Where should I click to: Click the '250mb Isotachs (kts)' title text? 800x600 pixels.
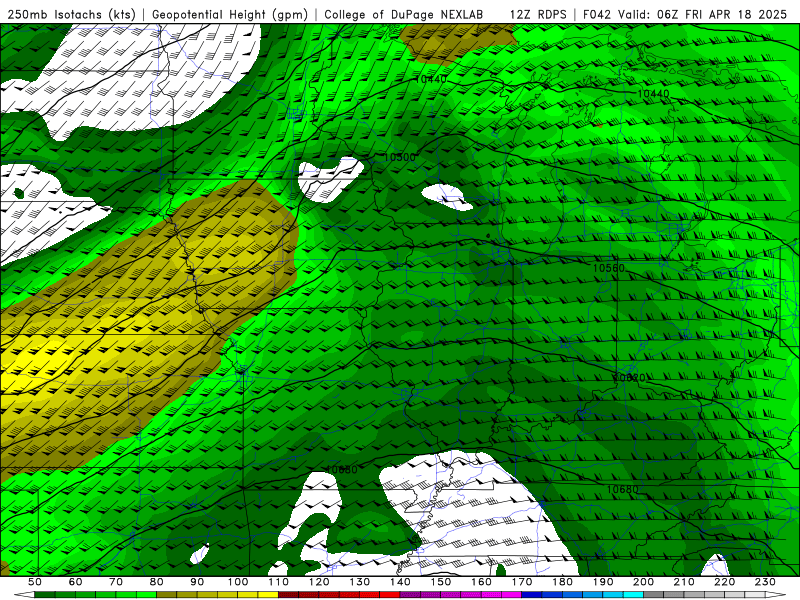point(72,14)
